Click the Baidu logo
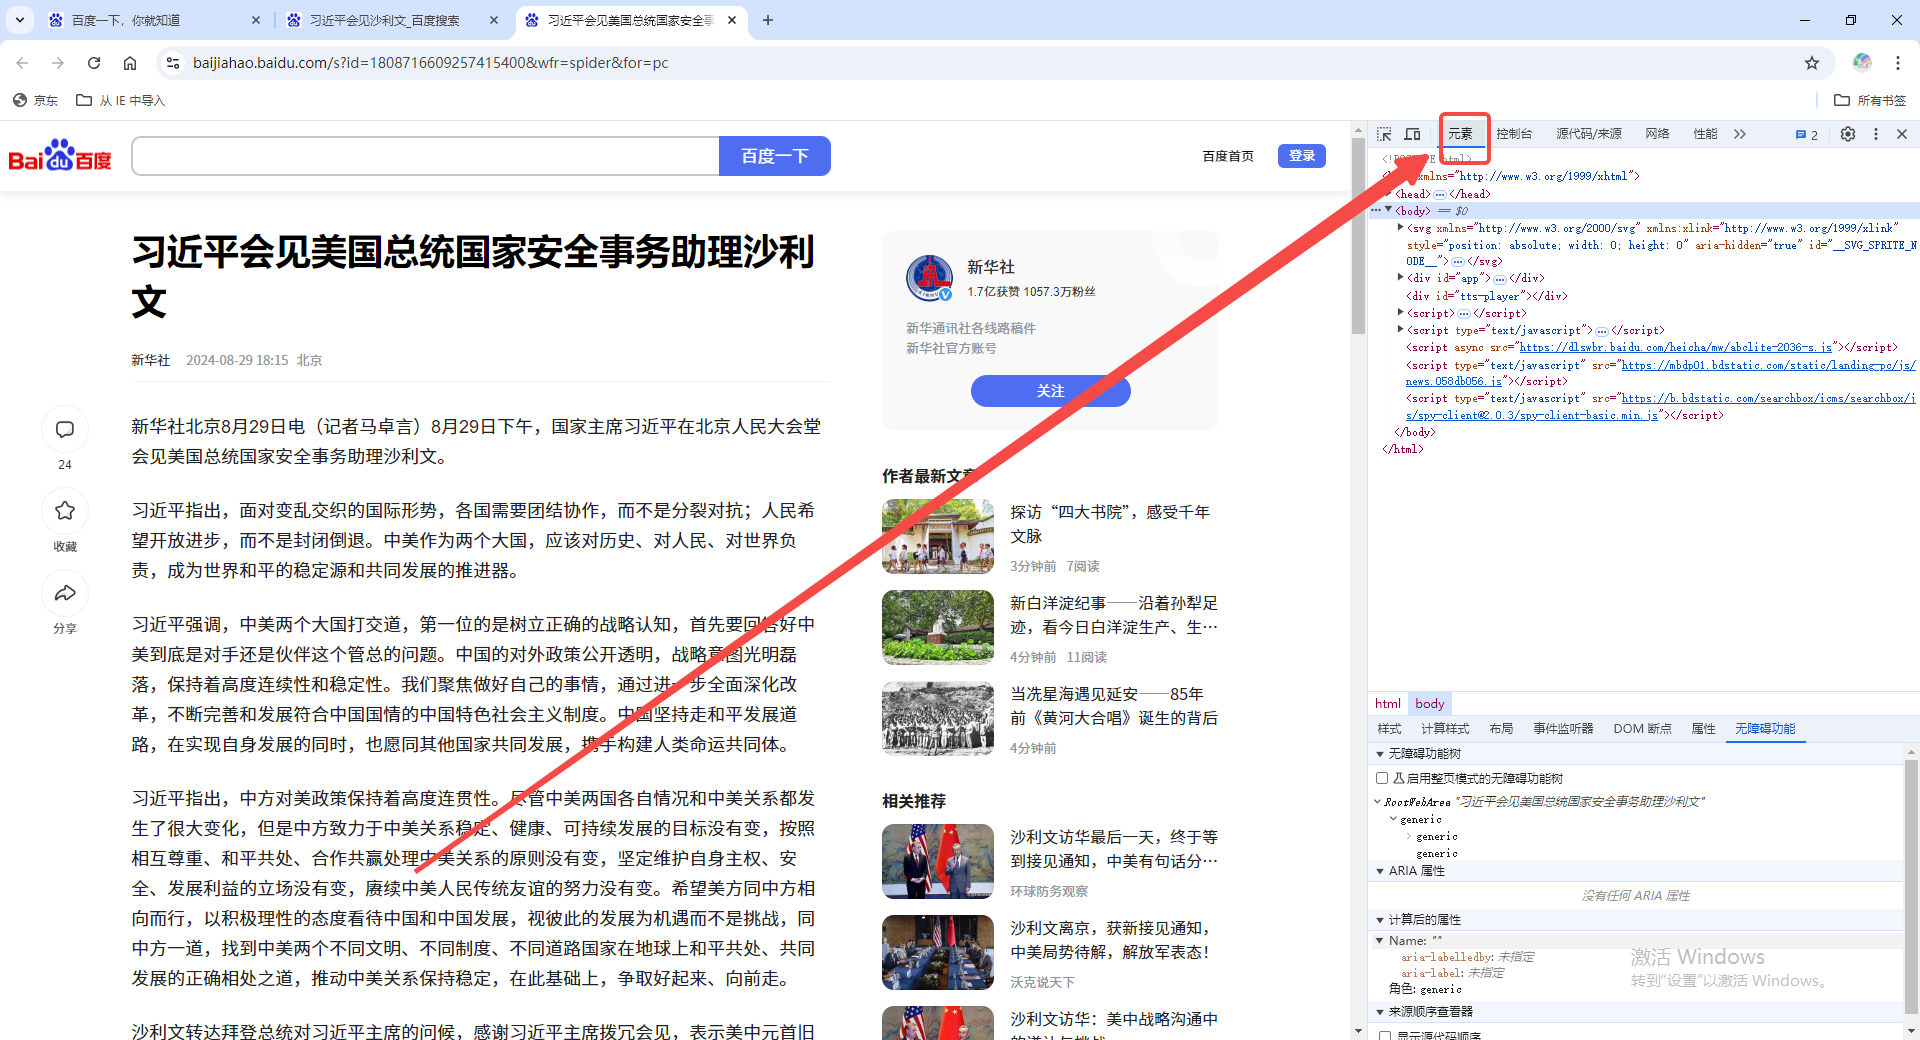The width and height of the screenshot is (1920, 1040). (60, 156)
